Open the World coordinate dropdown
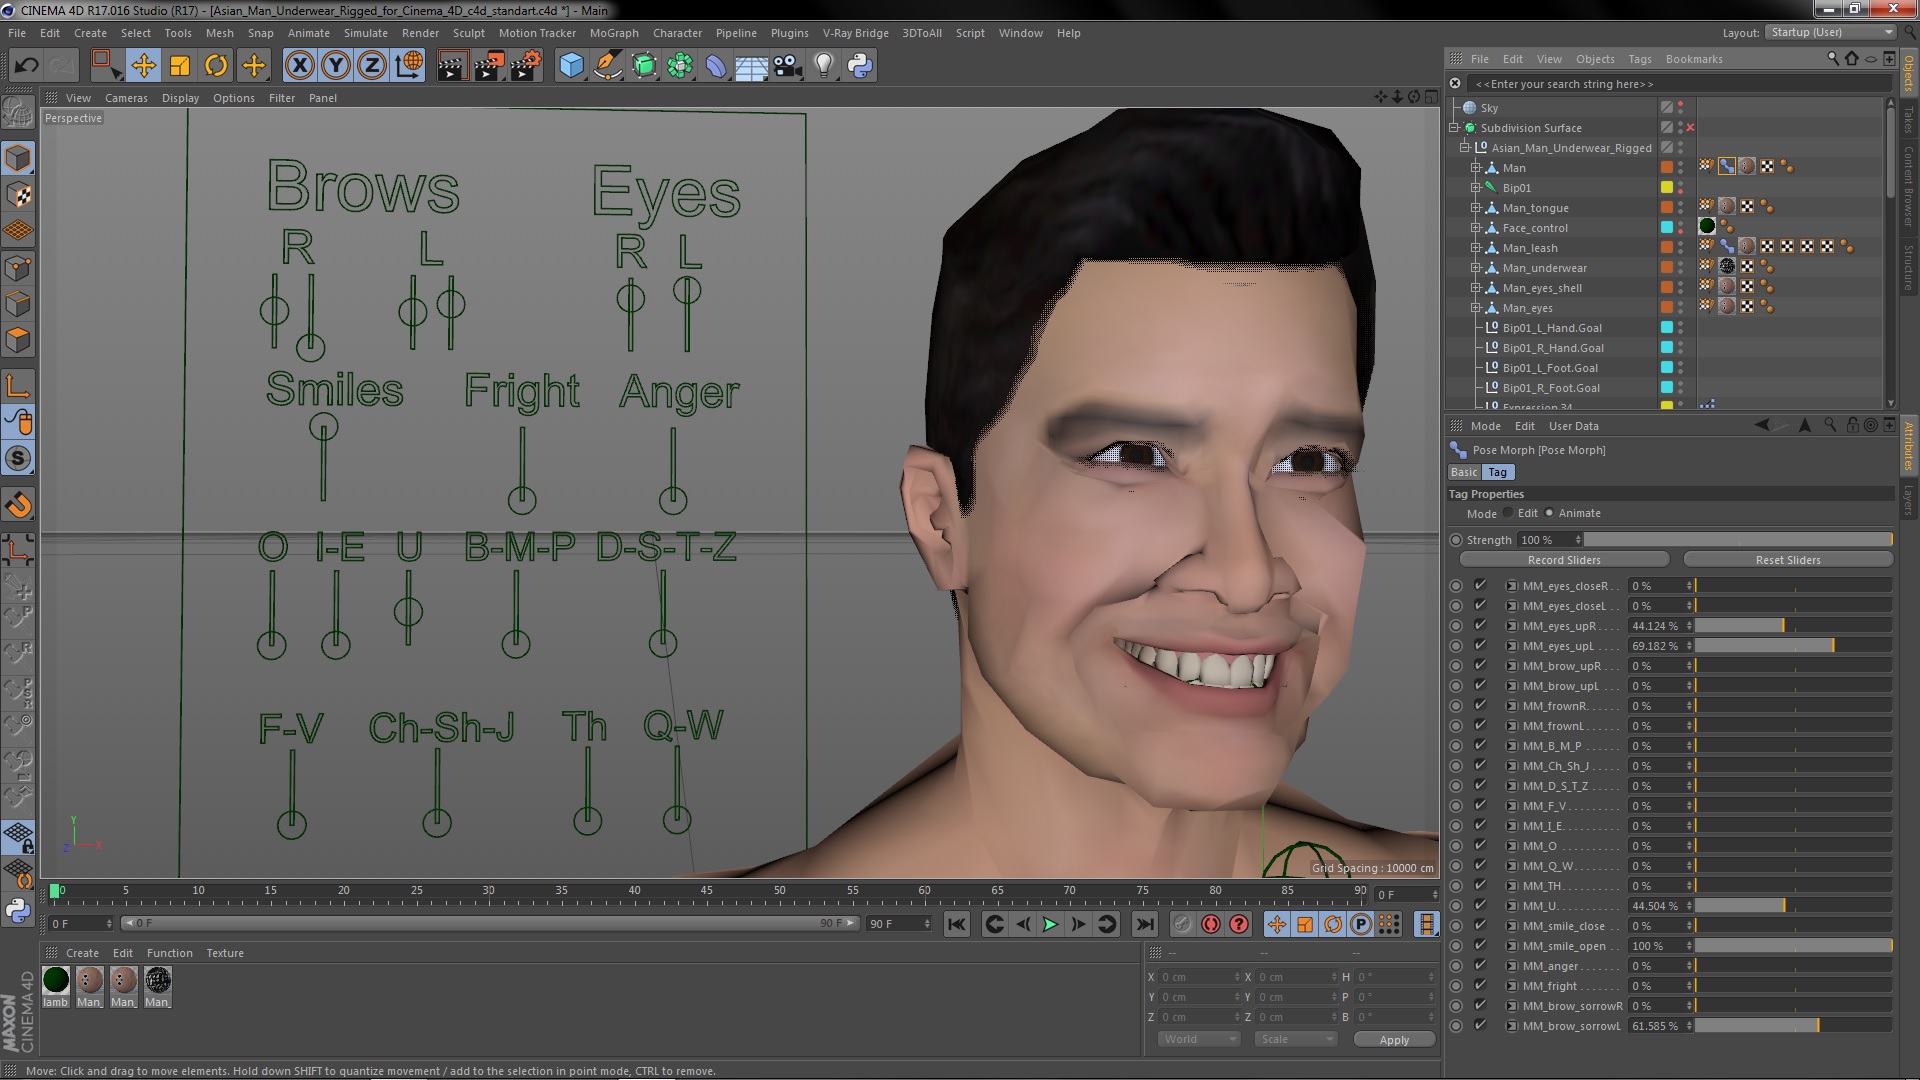Screen dimensions: 1920x1080 click(1199, 1039)
